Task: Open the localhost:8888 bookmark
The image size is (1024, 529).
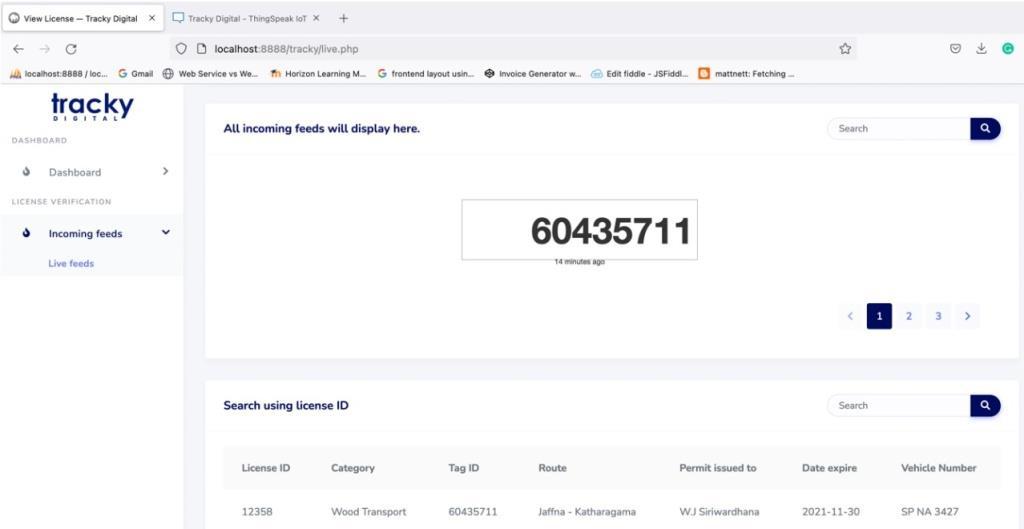Action: tap(59, 74)
